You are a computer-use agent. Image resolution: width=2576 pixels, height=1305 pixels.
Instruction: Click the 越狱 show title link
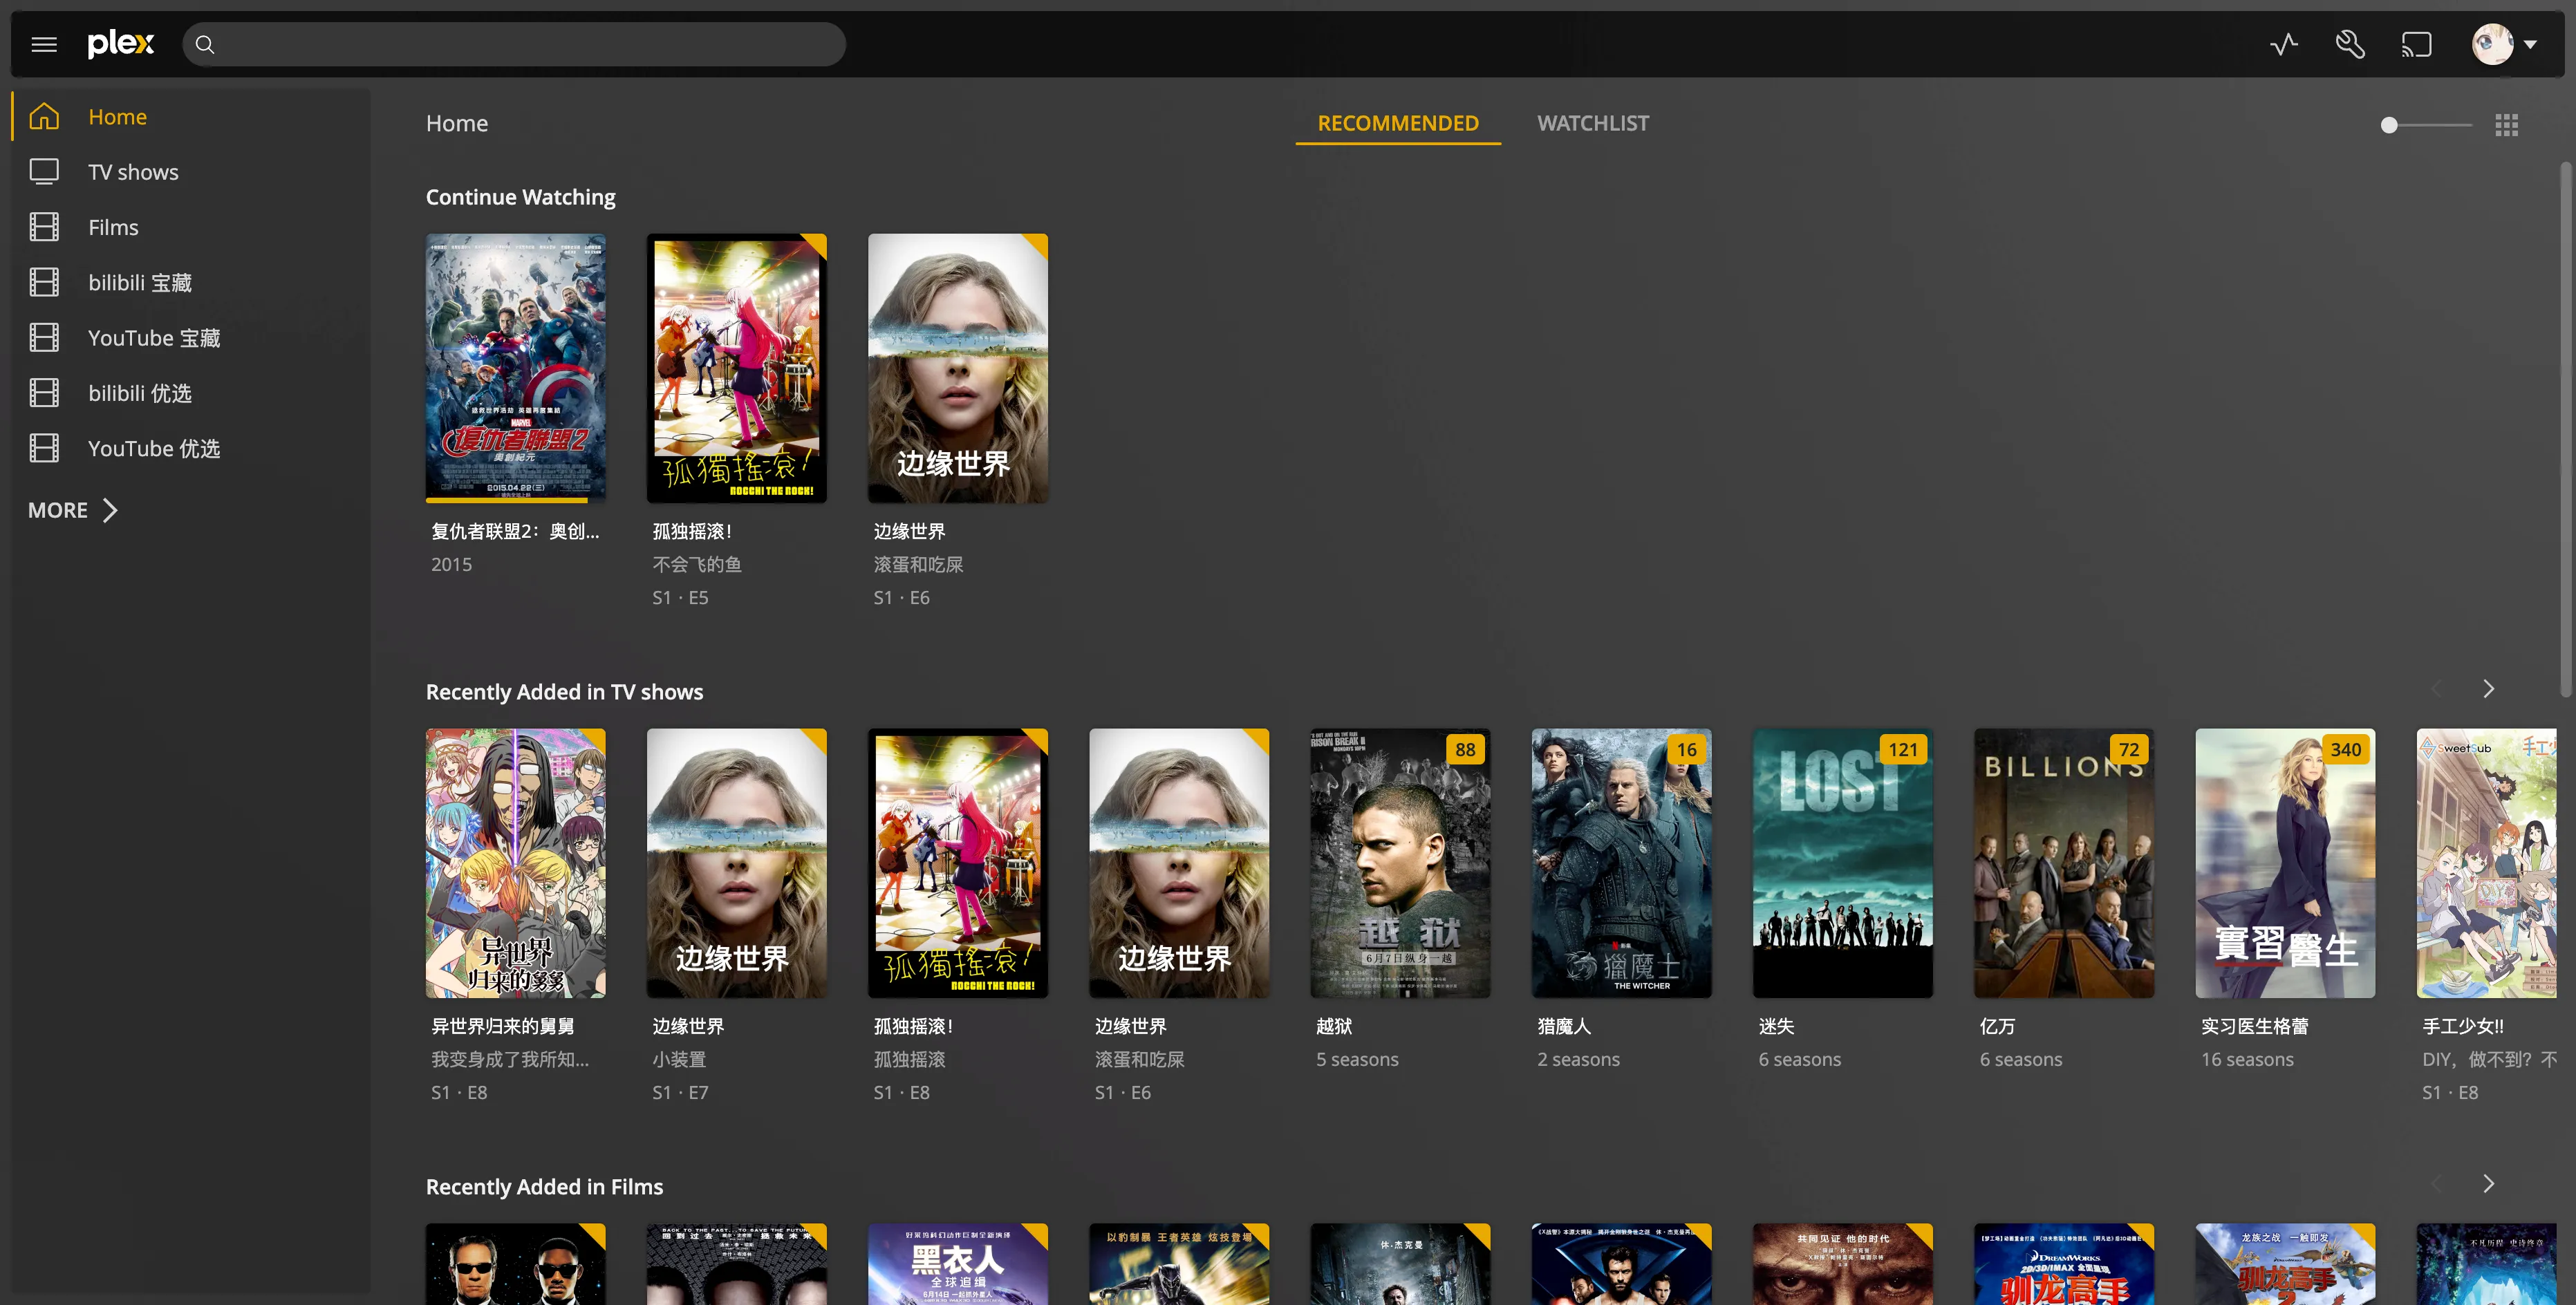[1334, 1026]
